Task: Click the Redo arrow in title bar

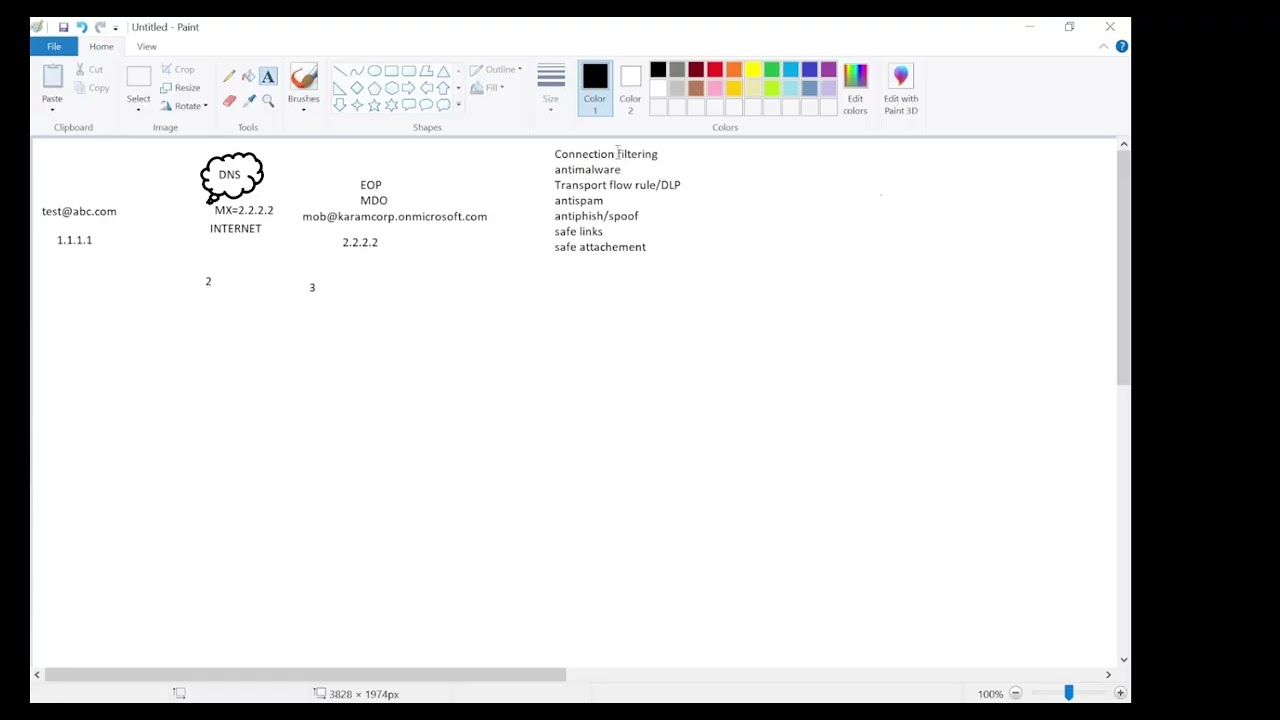Action: pos(100,27)
